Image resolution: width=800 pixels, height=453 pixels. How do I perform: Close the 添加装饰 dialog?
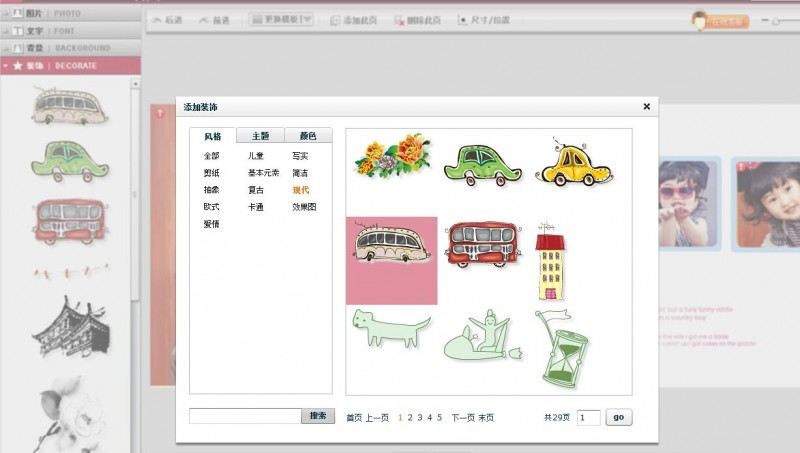point(646,106)
